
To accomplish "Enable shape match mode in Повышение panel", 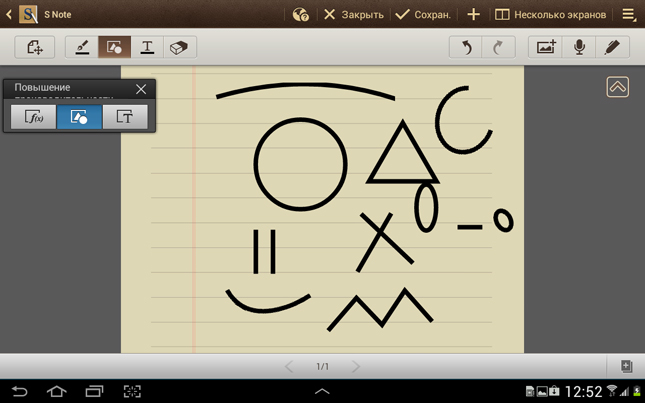I will [79, 117].
